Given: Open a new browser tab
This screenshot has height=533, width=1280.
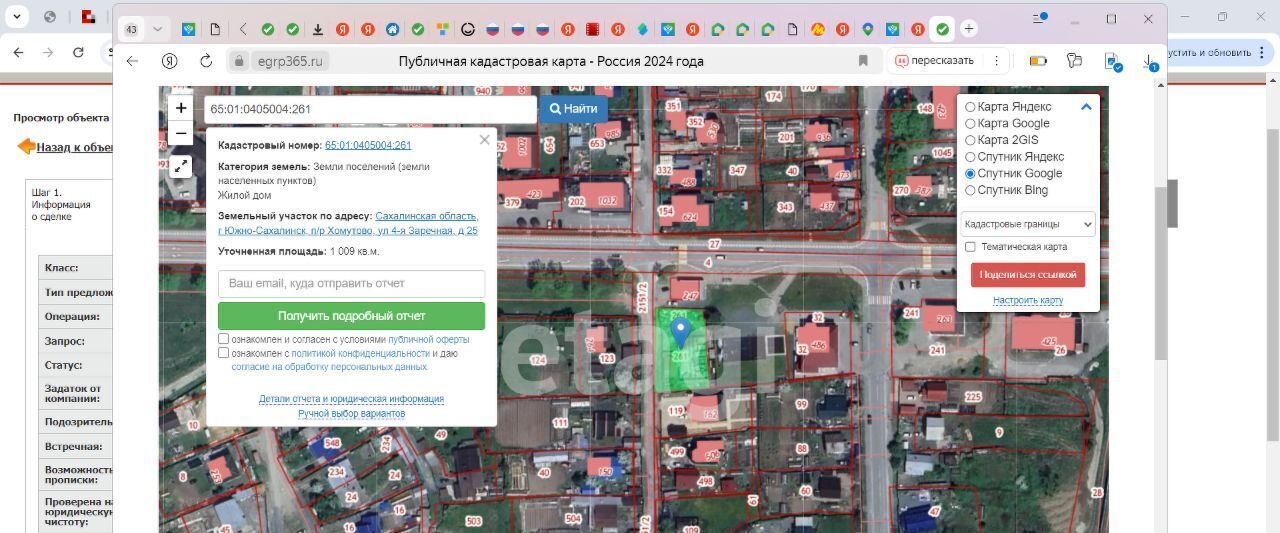Looking at the screenshot, I should (968, 29).
